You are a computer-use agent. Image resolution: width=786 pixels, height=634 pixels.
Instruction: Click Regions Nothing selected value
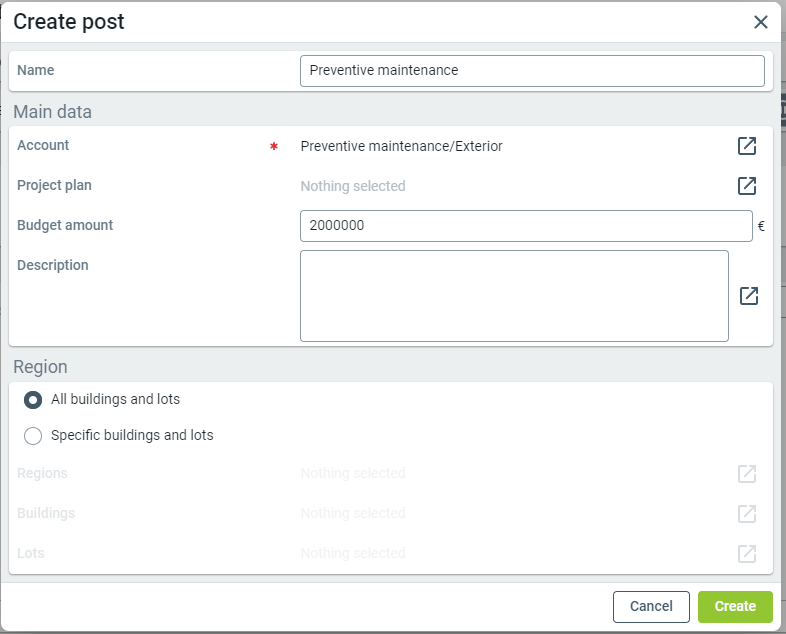(353, 474)
